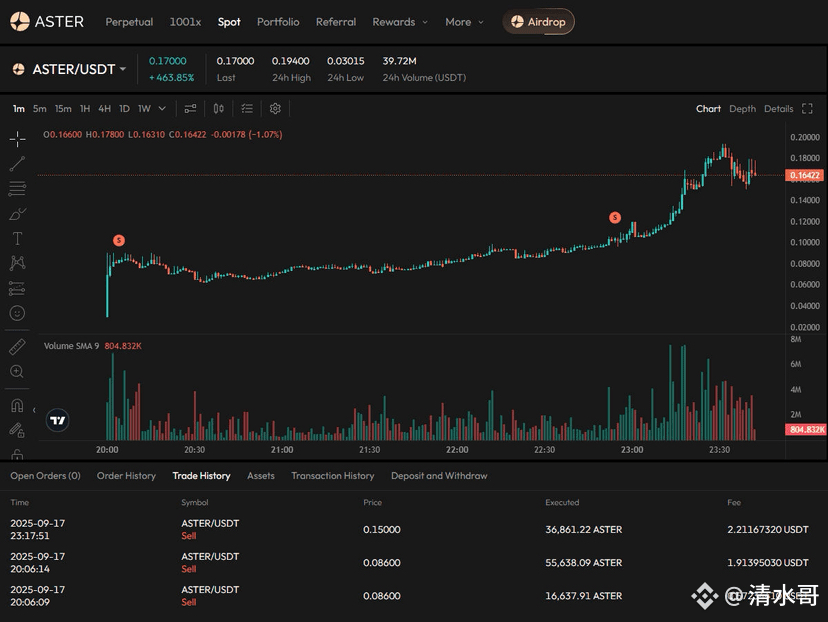This screenshot has width=828, height=622.
Task: Pick the brush drawing tool
Action: point(17,213)
